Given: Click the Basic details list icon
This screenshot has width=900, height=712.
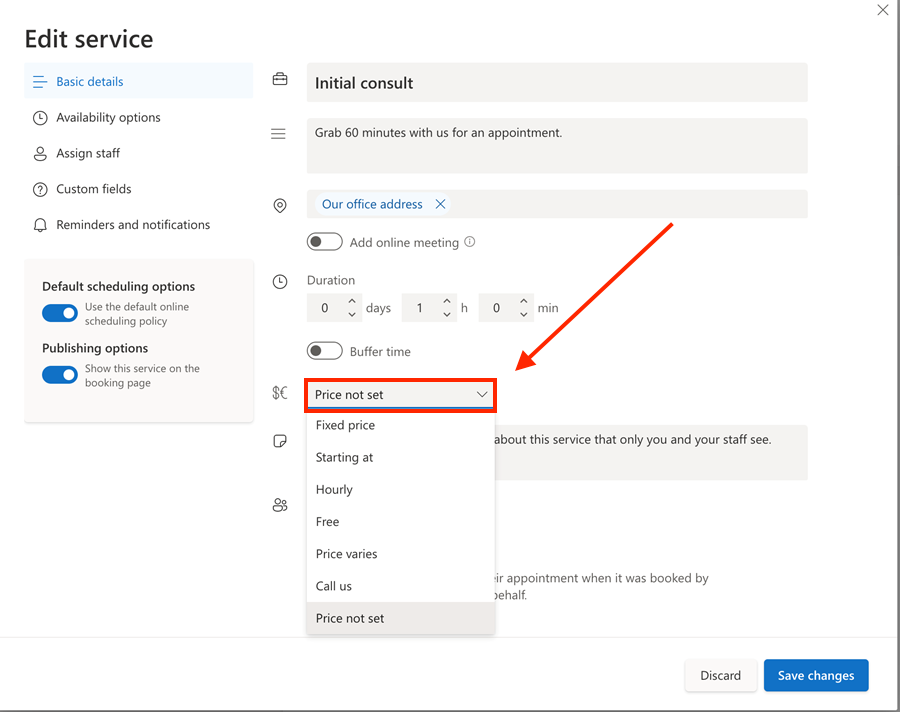Looking at the screenshot, I should coord(40,82).
